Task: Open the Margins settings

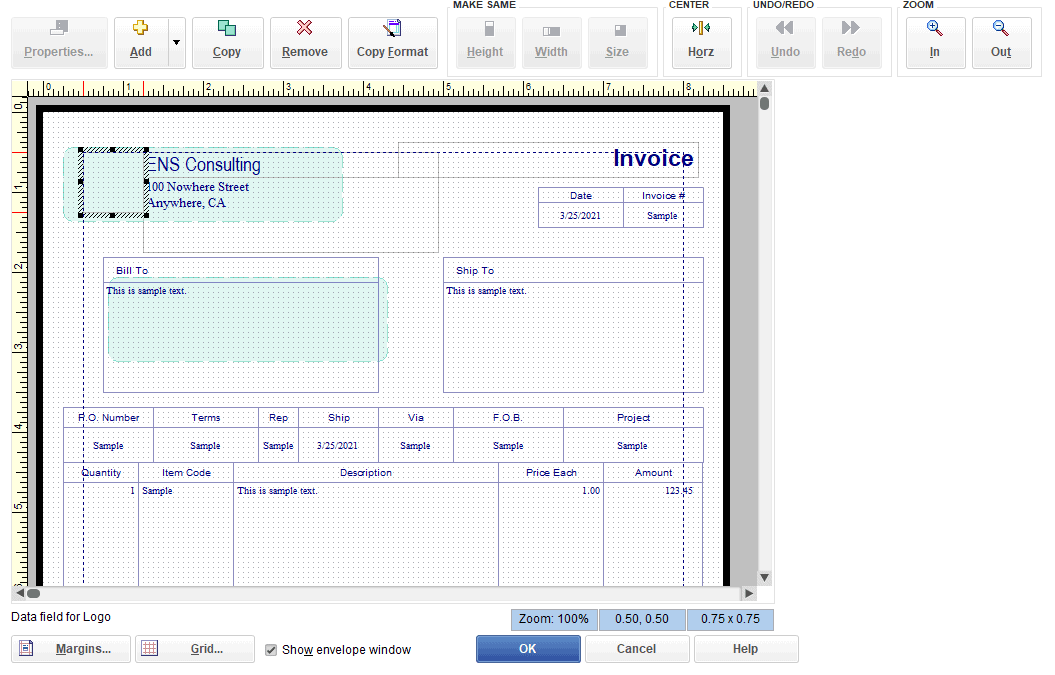Action: click(71, 649)
